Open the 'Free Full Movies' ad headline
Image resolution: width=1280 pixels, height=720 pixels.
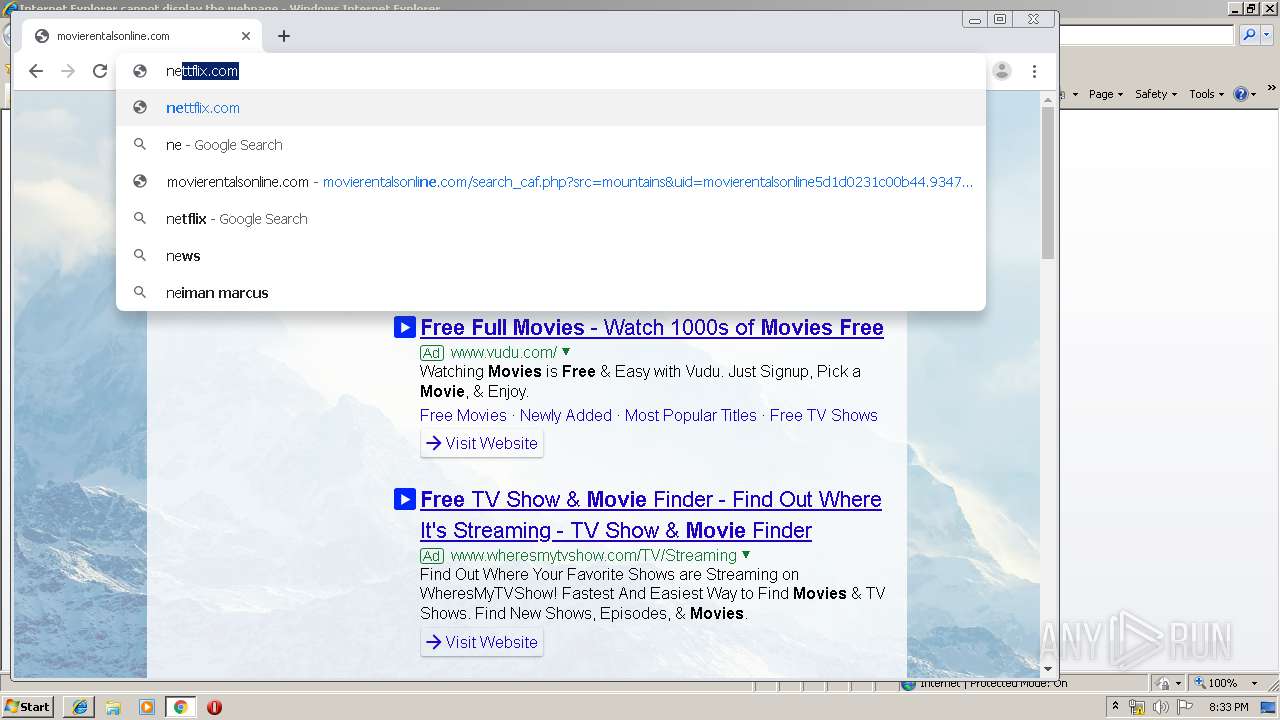click(652, 328)
